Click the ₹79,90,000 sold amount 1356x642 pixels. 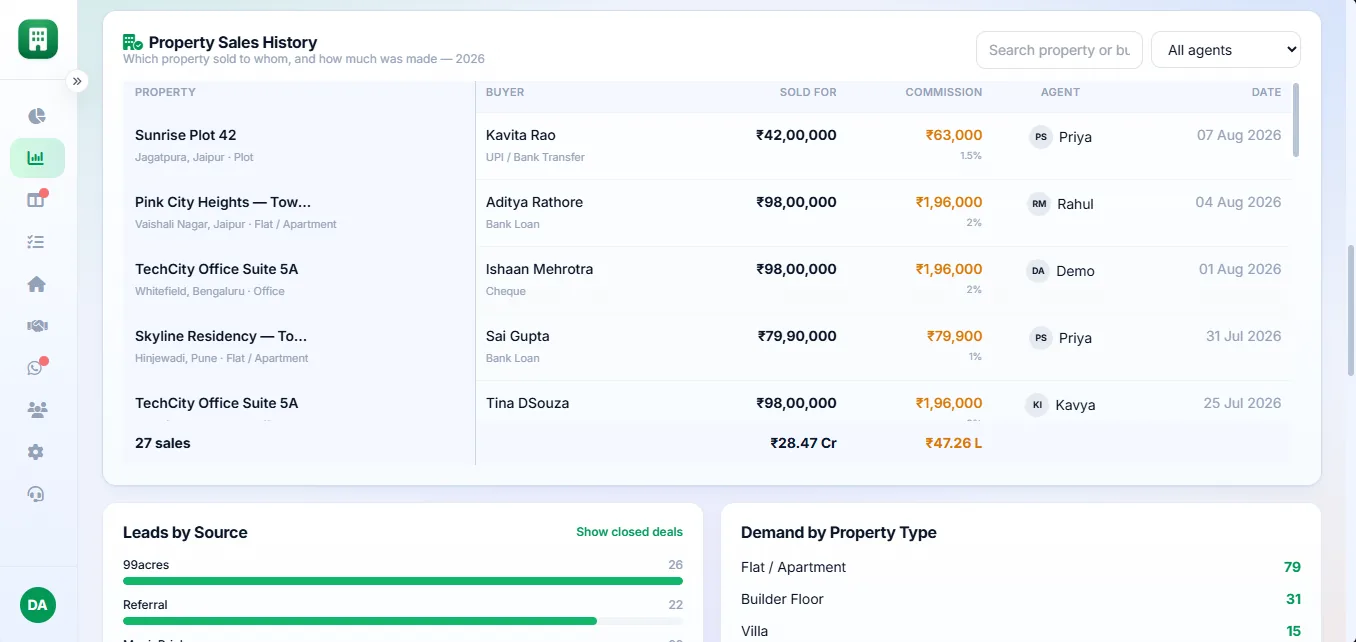pos(797,336)
